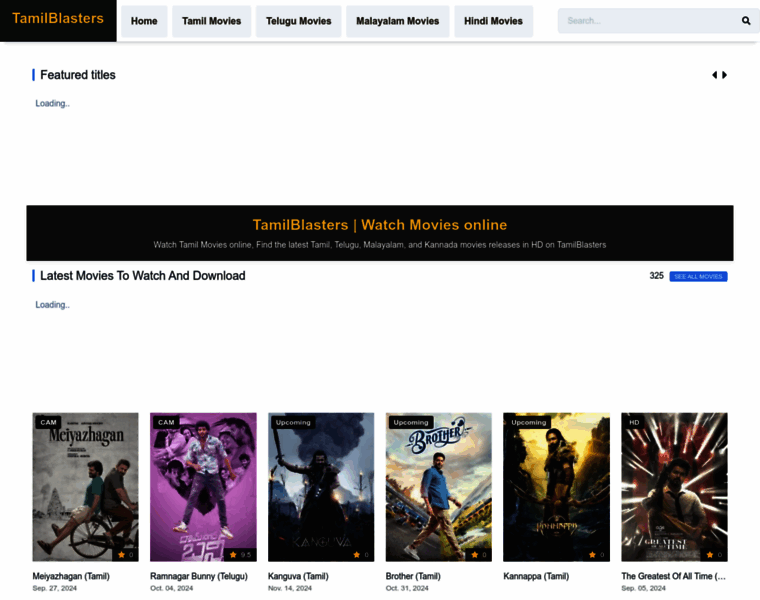Open the Hindi Movies menu
The width and height of the screenshot is (760, 600).
click(493, 21)
